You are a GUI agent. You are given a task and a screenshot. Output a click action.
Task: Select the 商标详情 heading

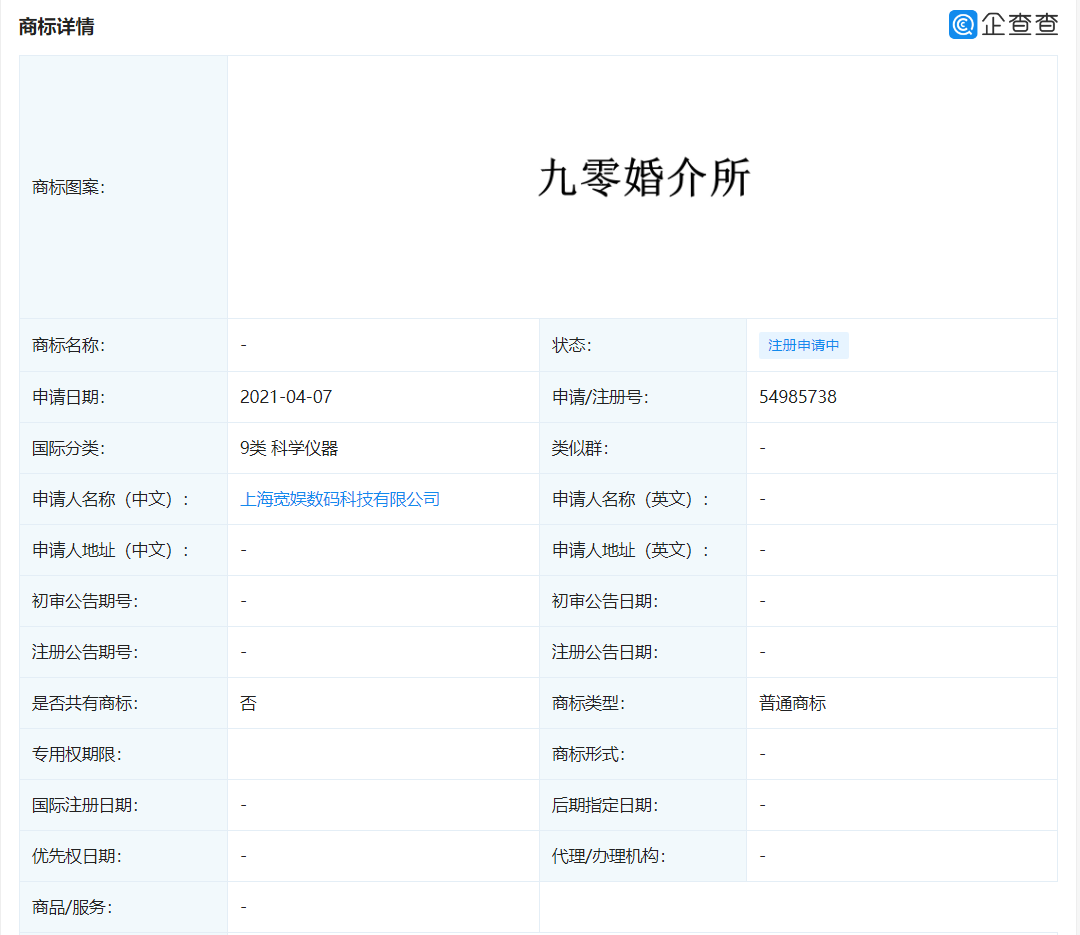[56, 27]
